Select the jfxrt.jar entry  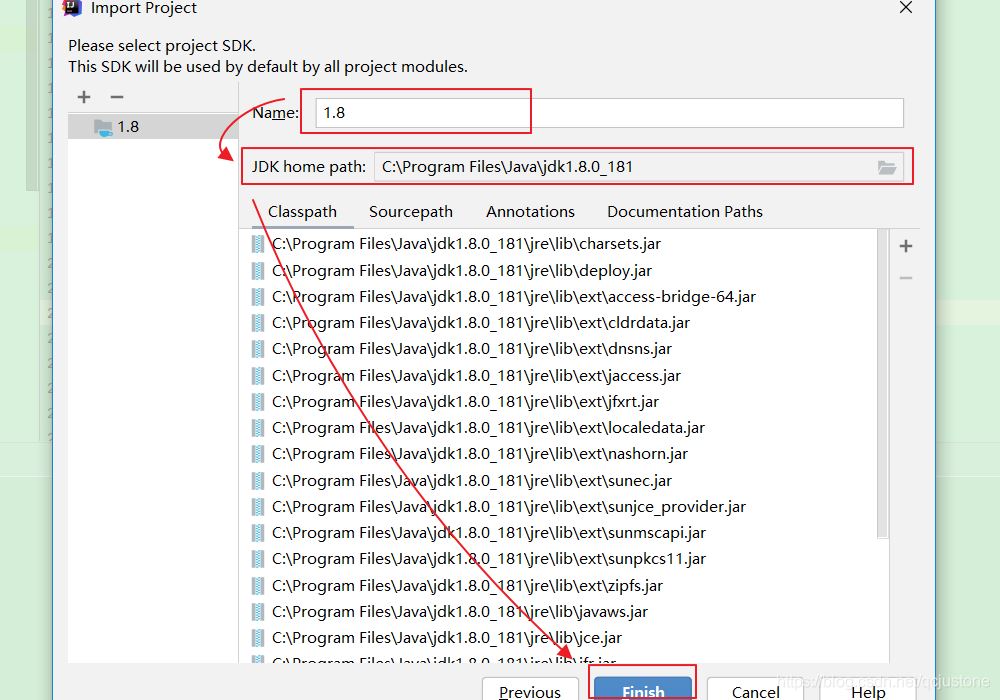465,402
